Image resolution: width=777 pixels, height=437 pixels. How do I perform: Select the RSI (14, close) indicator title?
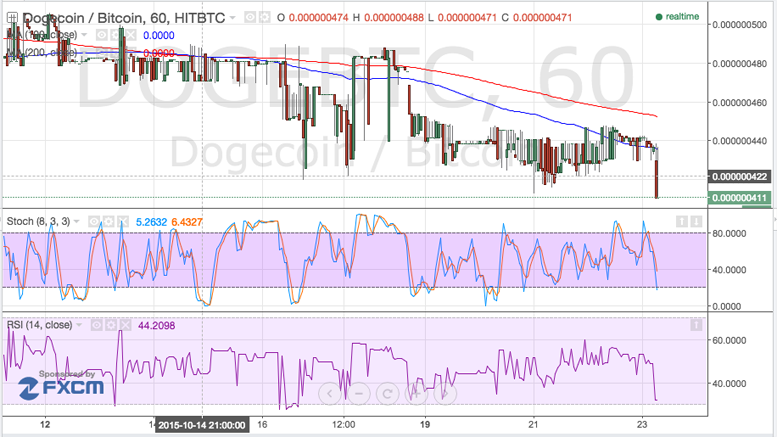[x=39, y=325]
